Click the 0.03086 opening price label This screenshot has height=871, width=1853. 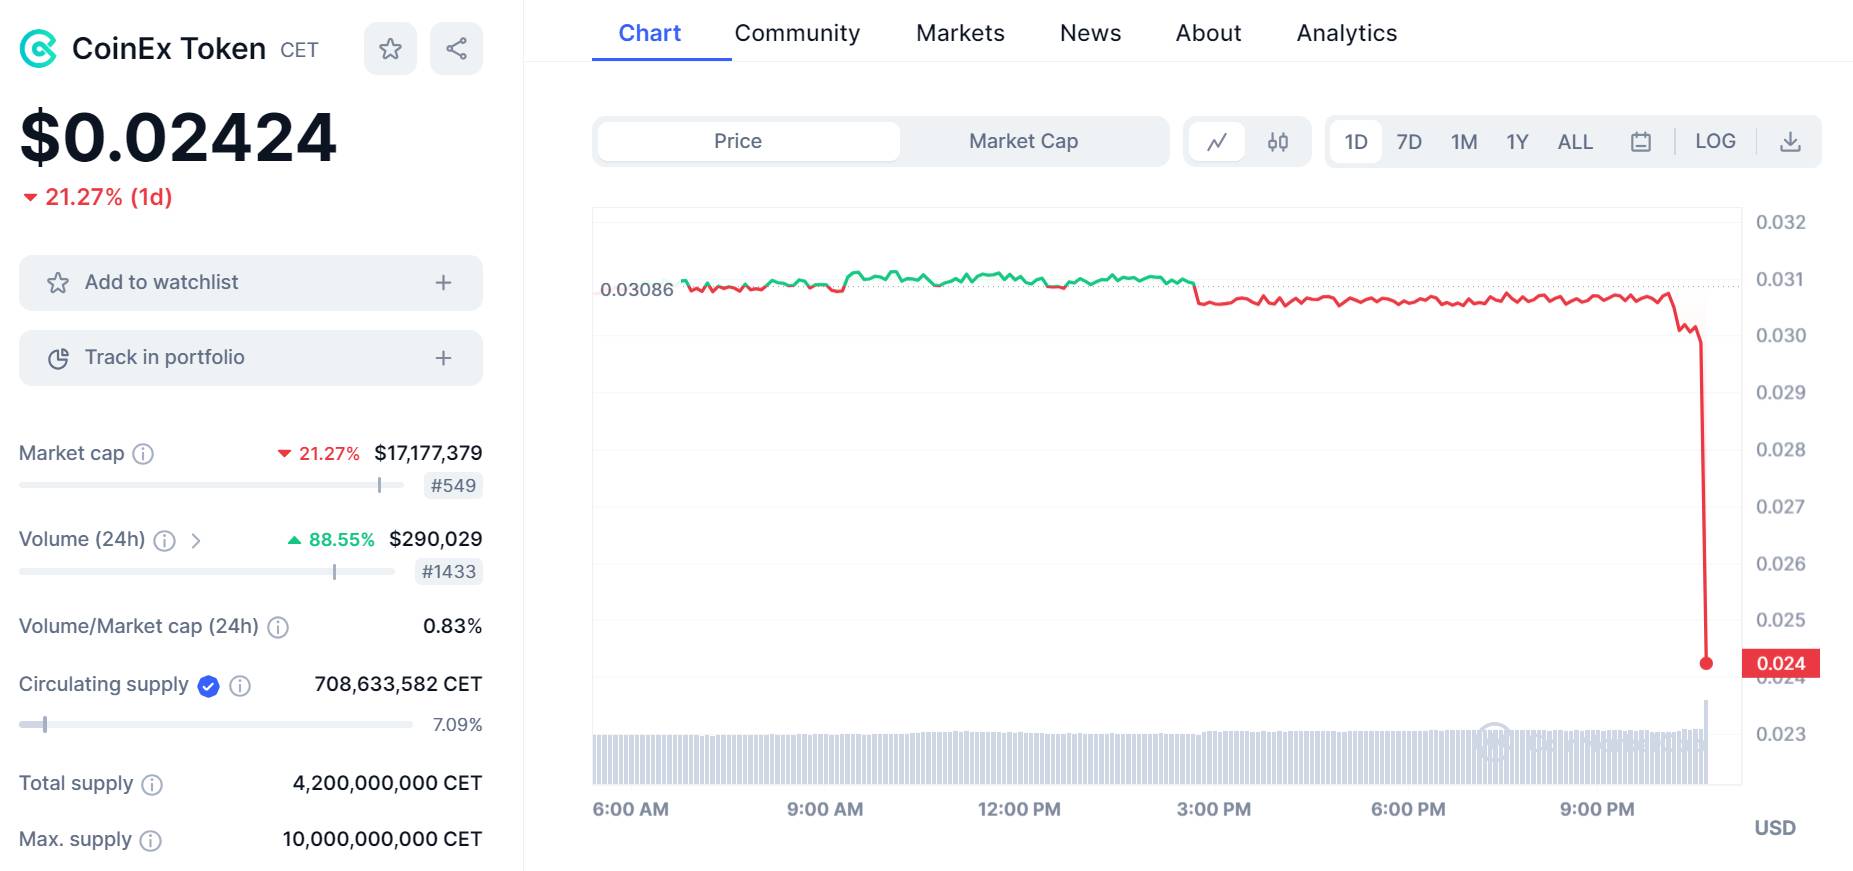coord(637,290)
